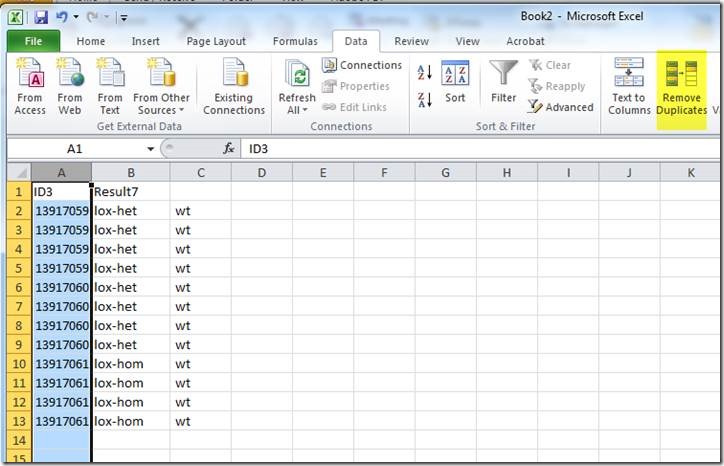Click the Sort Z to A icon

tap(424, 99)
